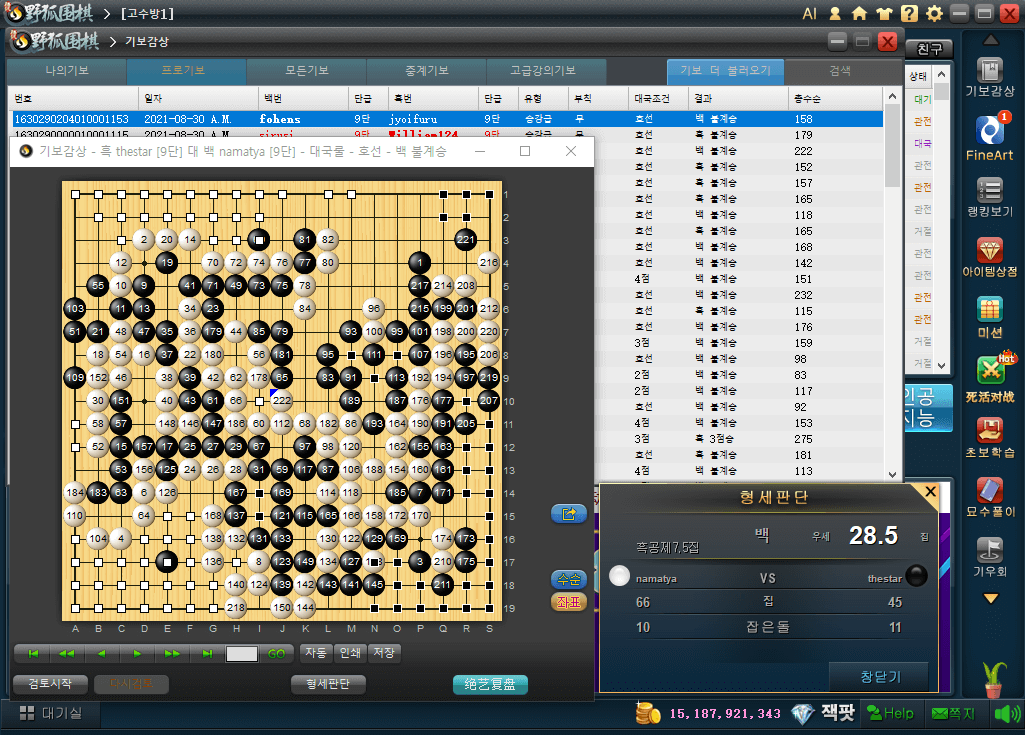Open 死活対戦 icon with Hot badge
The width and height of the screenshot is (1025, 735).
(990, 377)
